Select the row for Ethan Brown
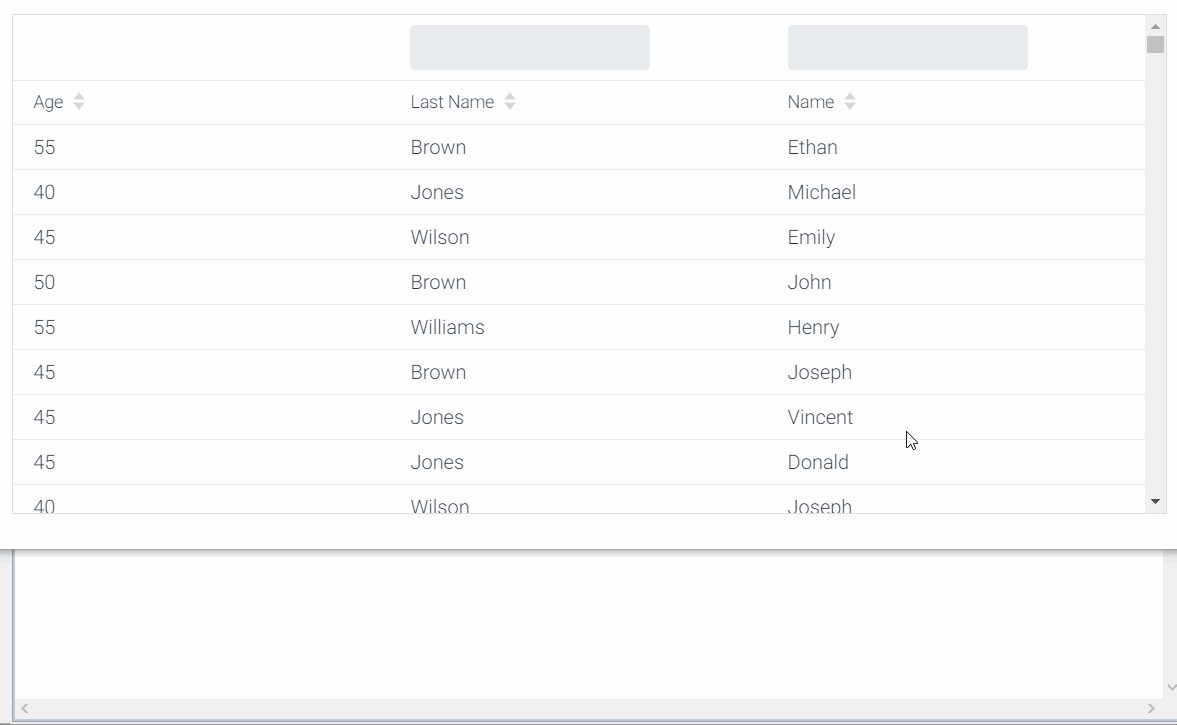Viewport: 1177px width, 725px height. [579, 147]
